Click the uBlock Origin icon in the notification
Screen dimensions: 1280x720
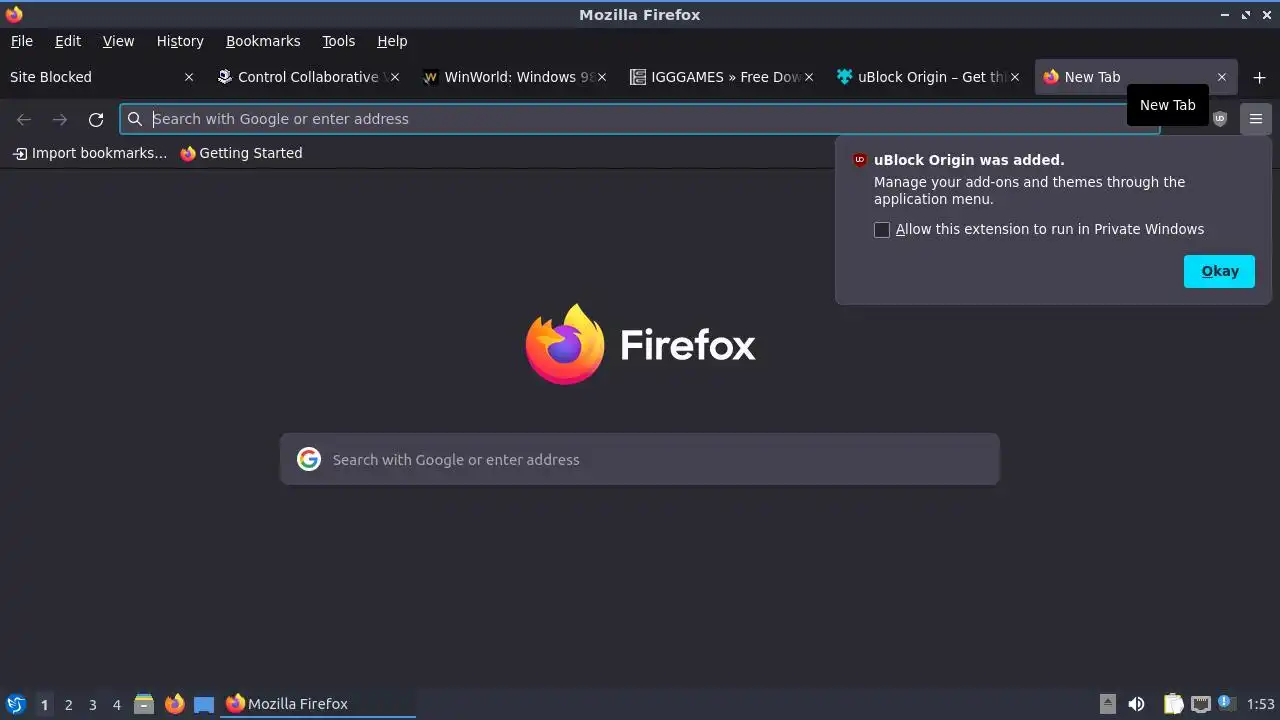[x=860, y=160]
